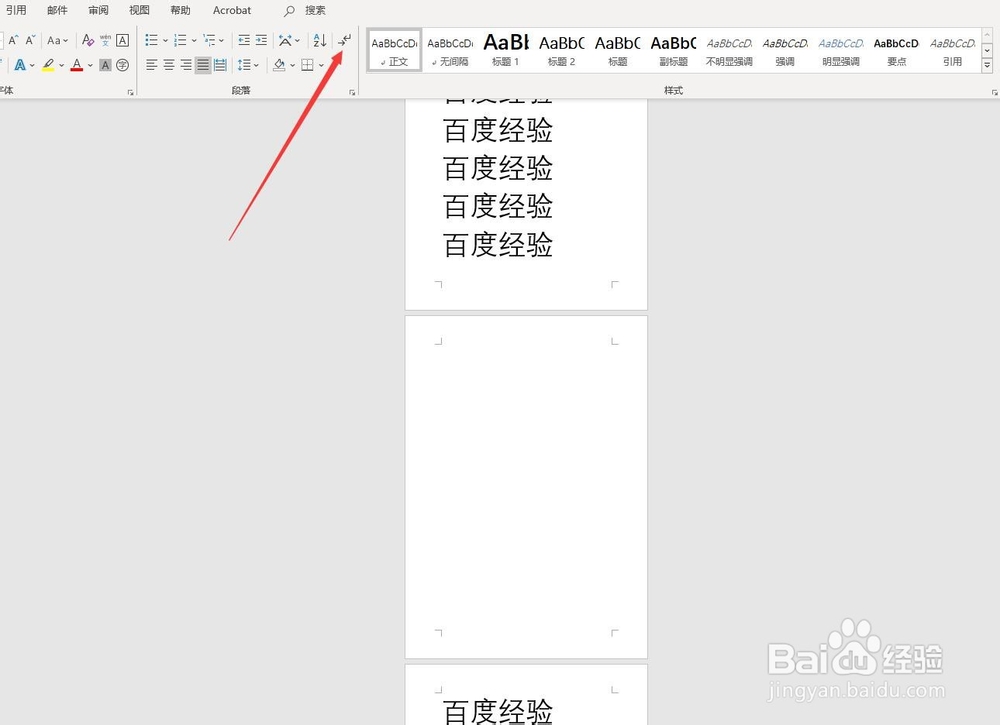1000x725 pixels.
Task: Open the 视图 tab
Action: [139, 10]
